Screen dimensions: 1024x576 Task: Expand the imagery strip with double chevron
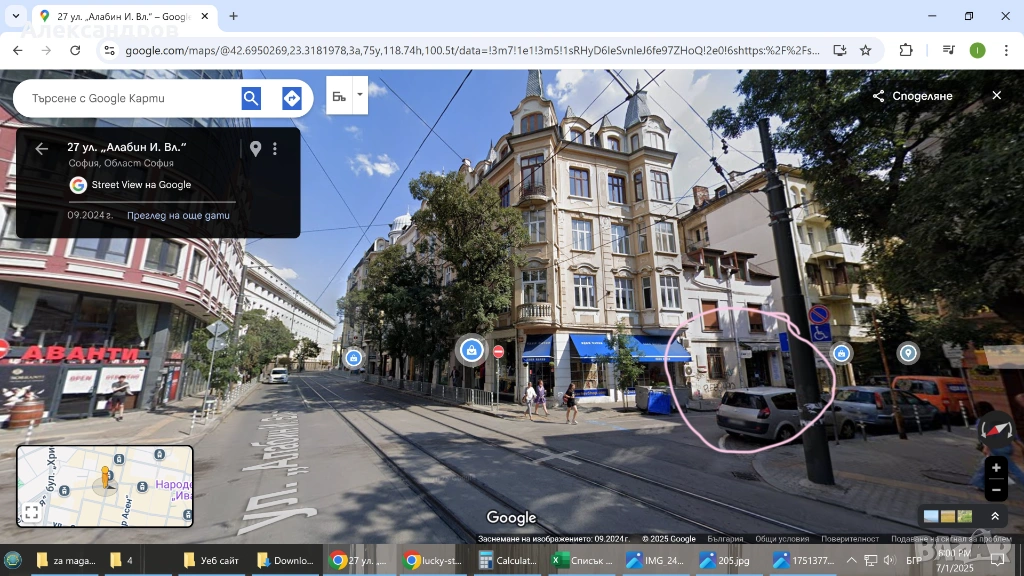[x=995, y=516]
